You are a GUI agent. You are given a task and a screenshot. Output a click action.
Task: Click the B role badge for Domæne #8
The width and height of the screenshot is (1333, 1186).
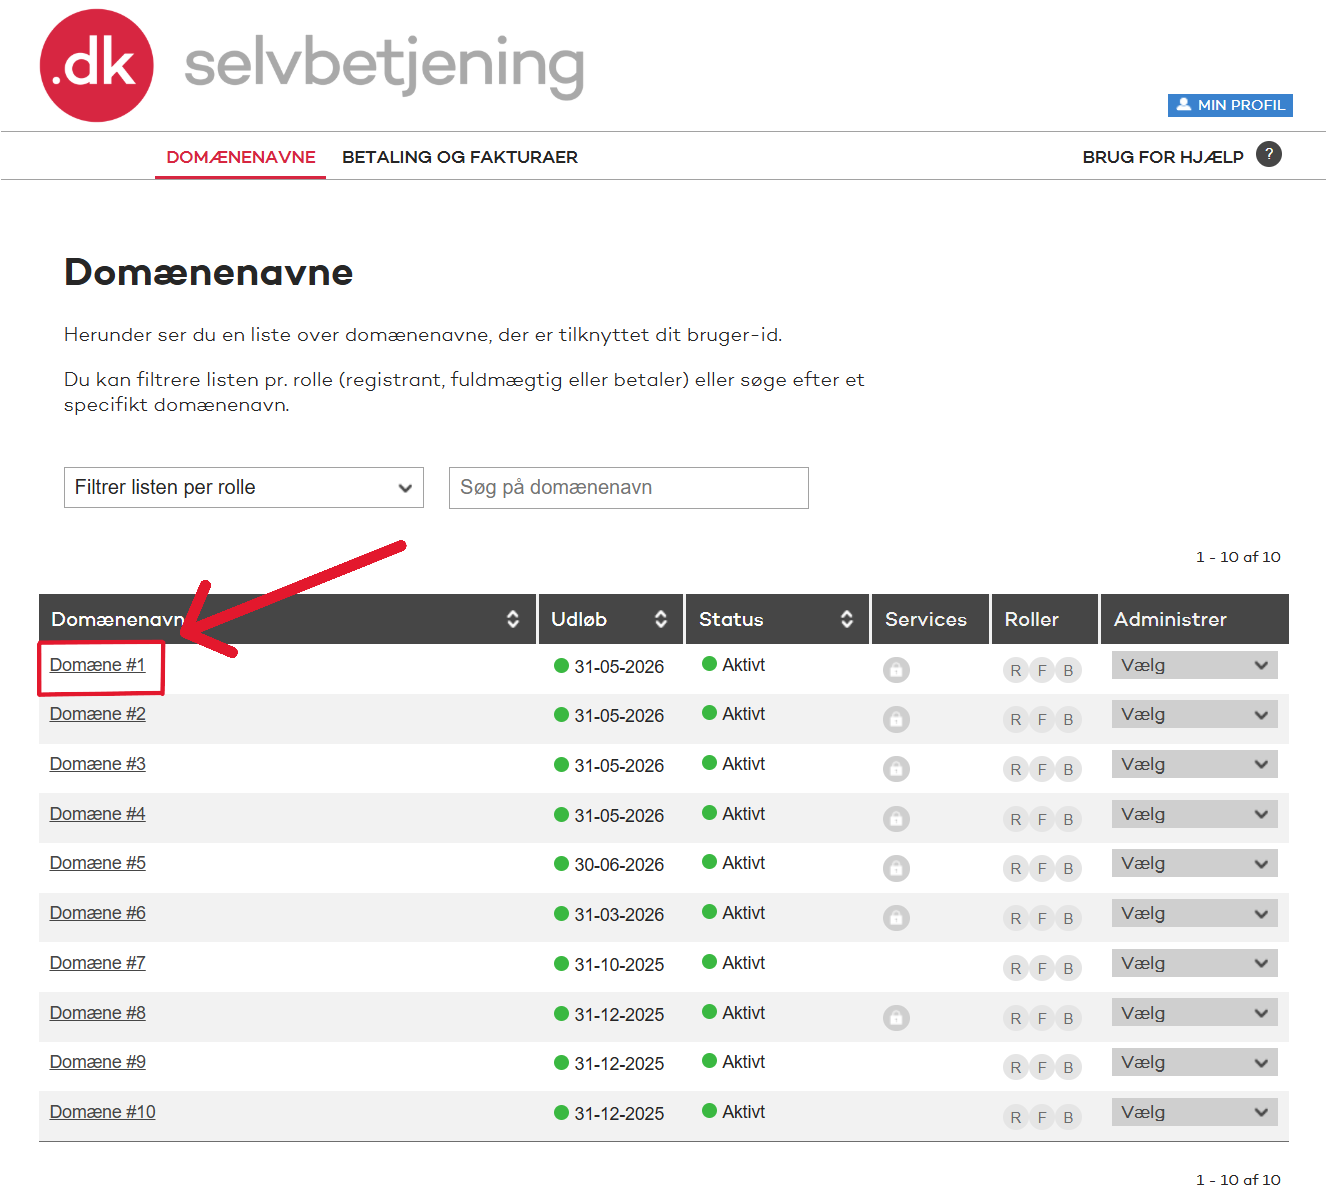1068,1018
